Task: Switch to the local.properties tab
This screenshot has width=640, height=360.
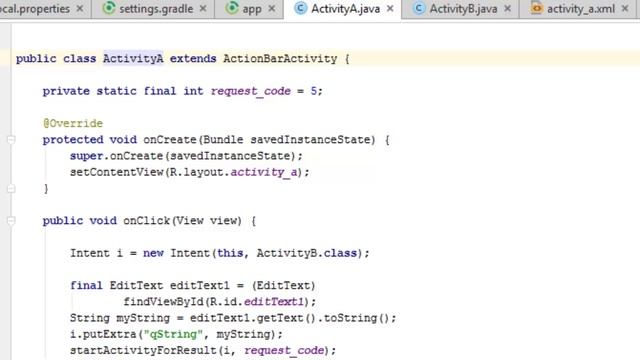Action: point(35,9)
